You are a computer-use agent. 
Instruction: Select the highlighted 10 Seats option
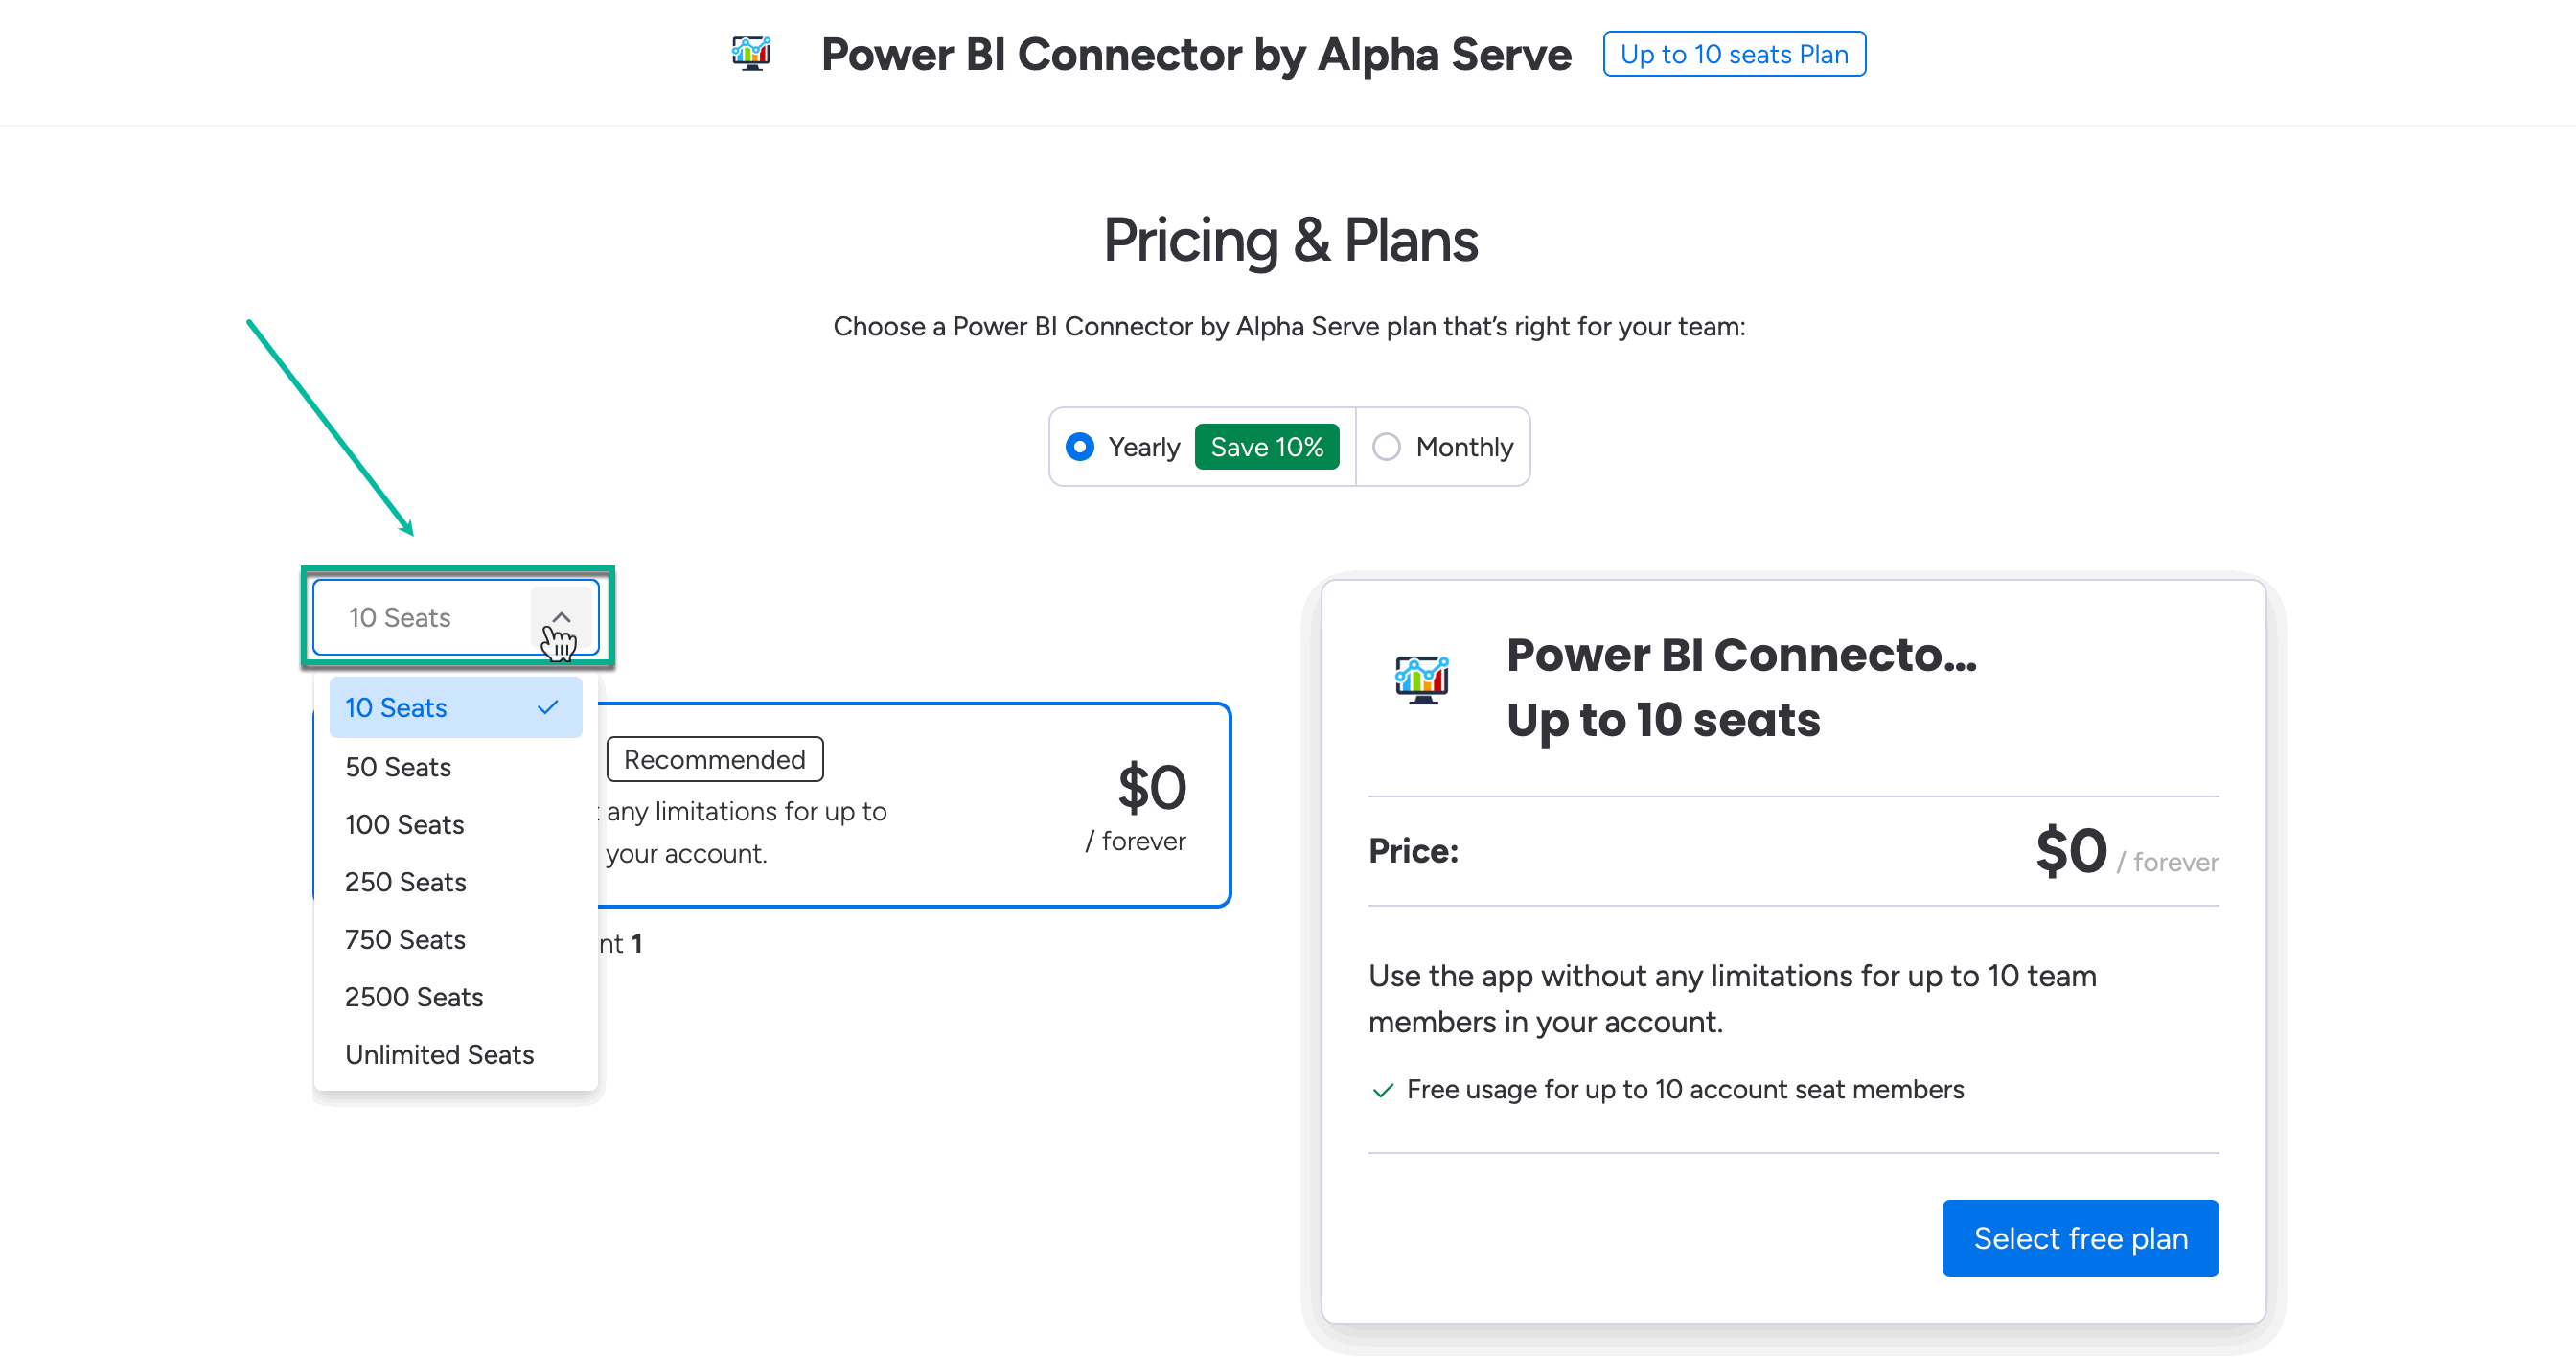point(396,708)
